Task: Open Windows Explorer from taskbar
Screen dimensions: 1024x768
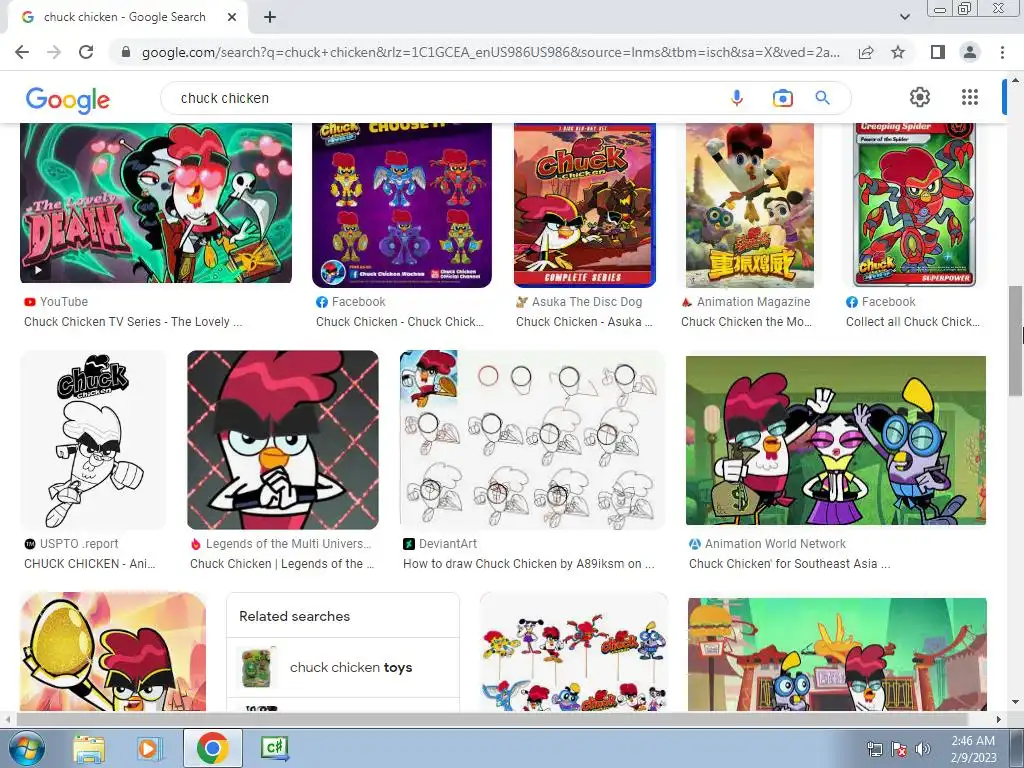Action: 89,748
